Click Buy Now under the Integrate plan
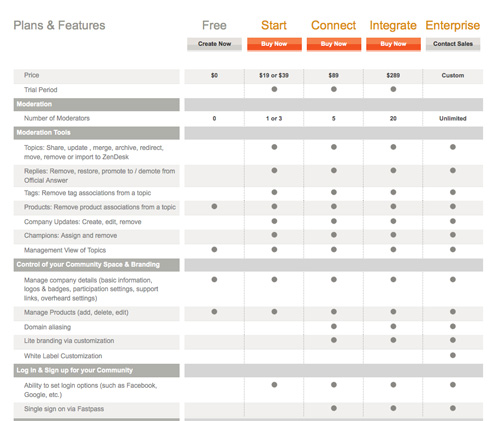Viewport: 500px width, 421px height. (393, 44)
